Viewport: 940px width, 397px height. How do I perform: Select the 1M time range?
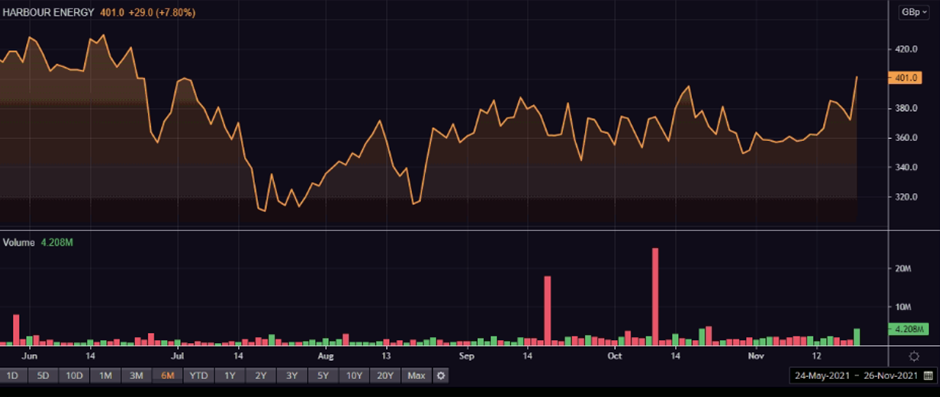click(106, 376)
